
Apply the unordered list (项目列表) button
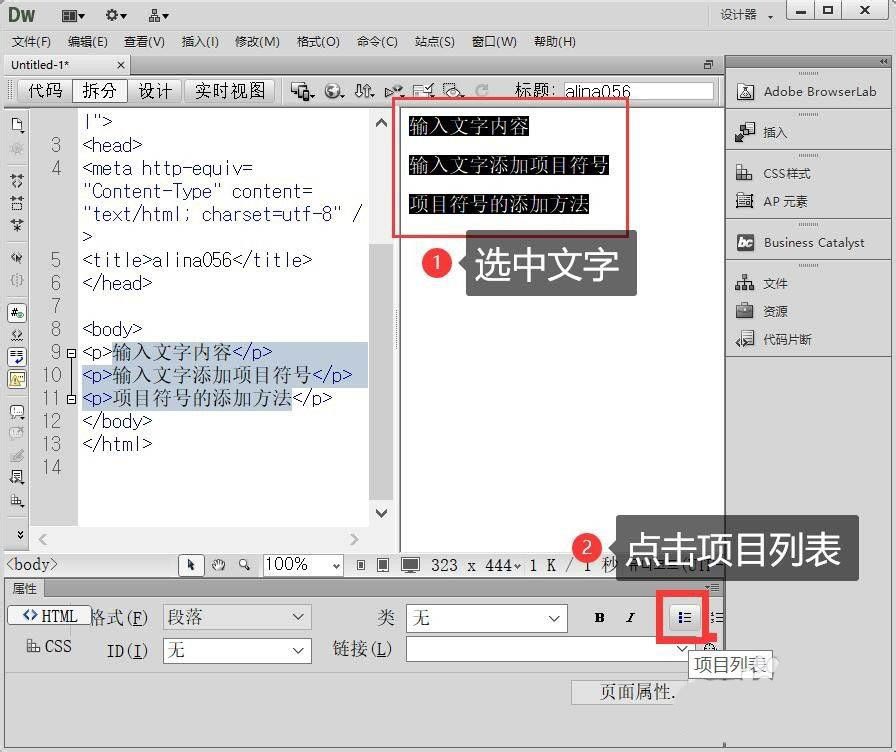[684, 618]
